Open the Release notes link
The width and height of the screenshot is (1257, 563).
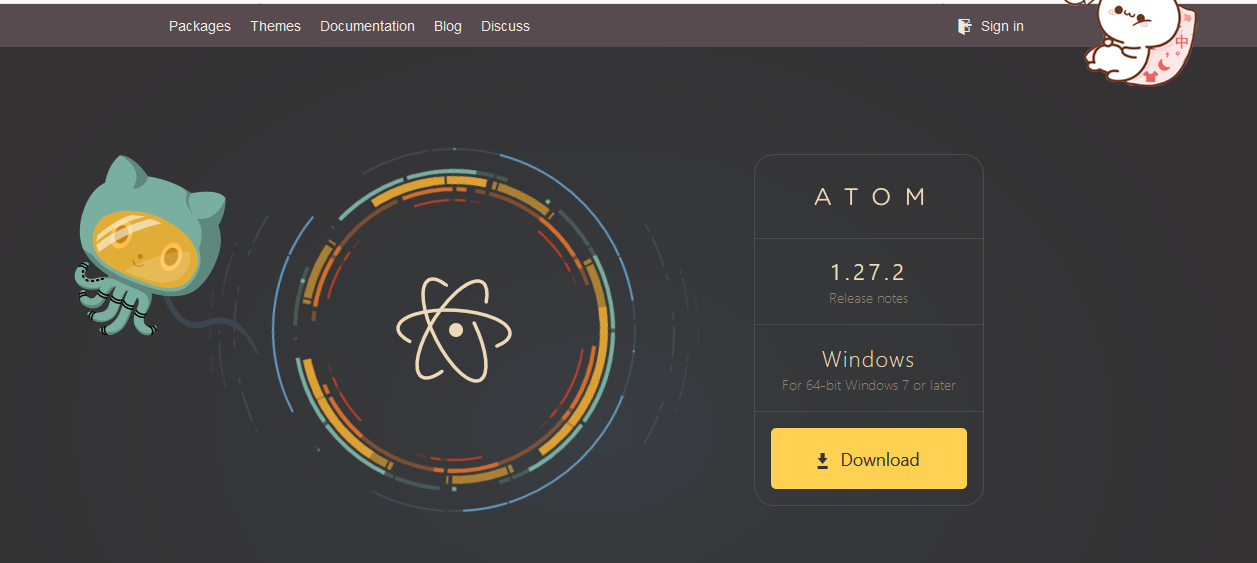(x=869, y=298)
